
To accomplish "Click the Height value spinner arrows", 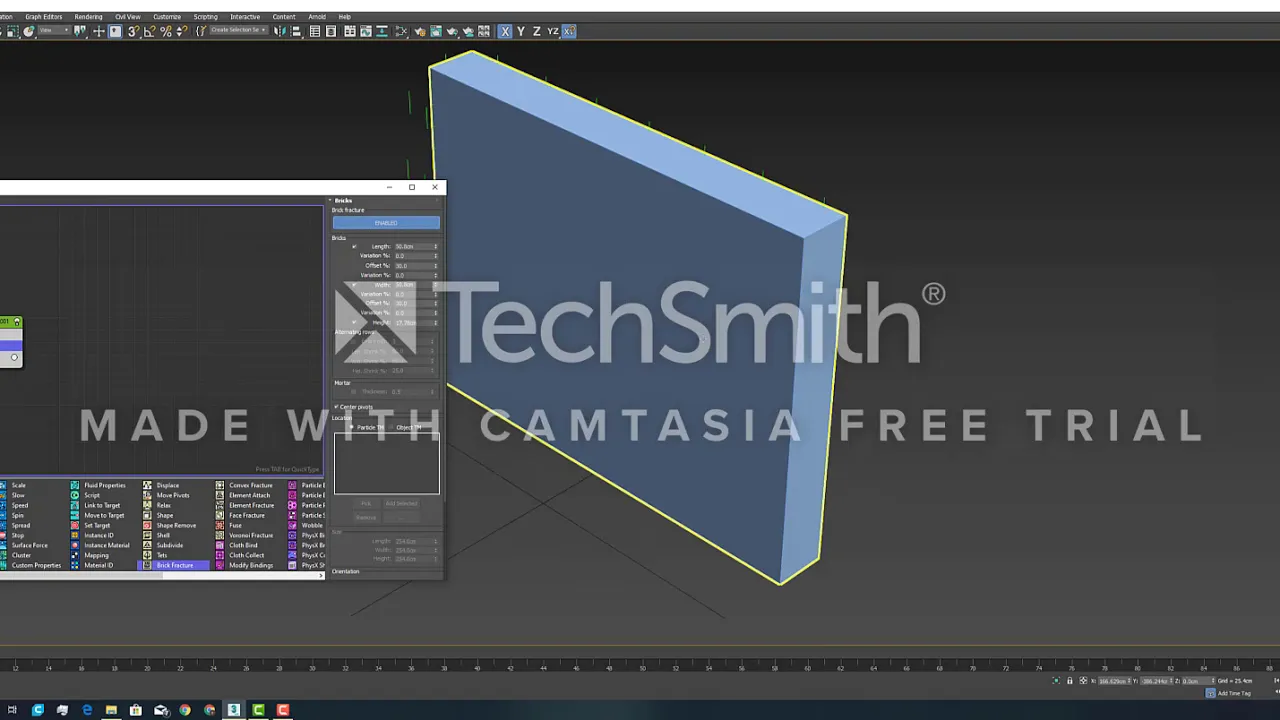I will click(x=436, y=323).
